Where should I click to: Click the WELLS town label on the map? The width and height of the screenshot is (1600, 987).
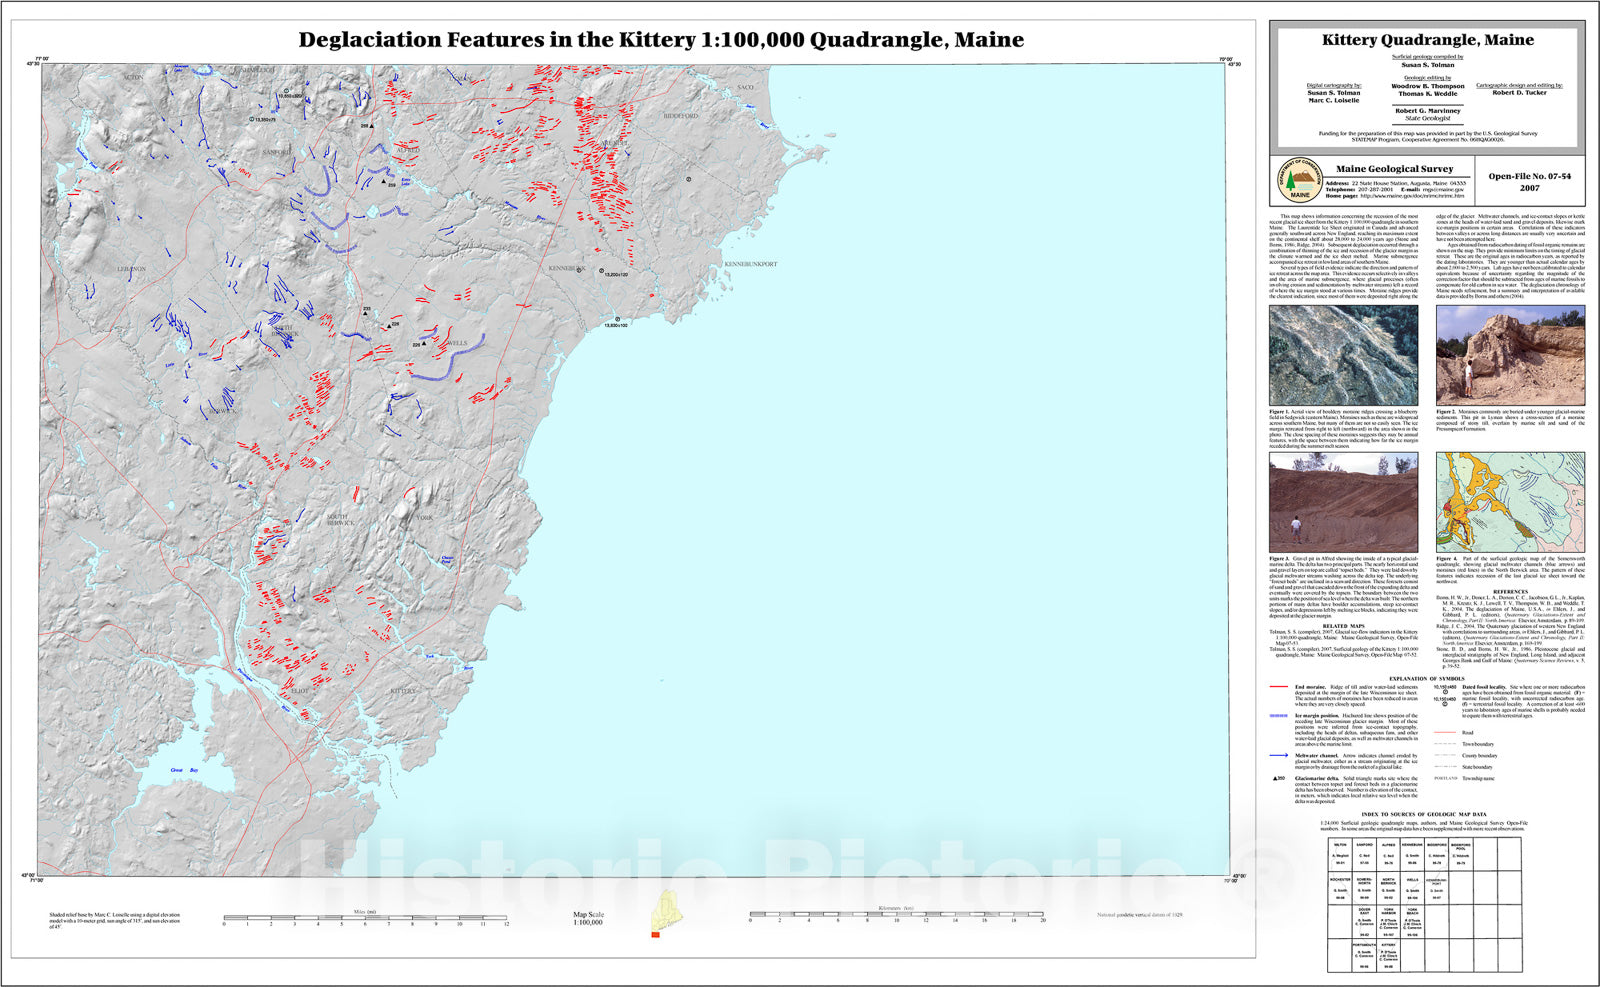pos(456,343)
